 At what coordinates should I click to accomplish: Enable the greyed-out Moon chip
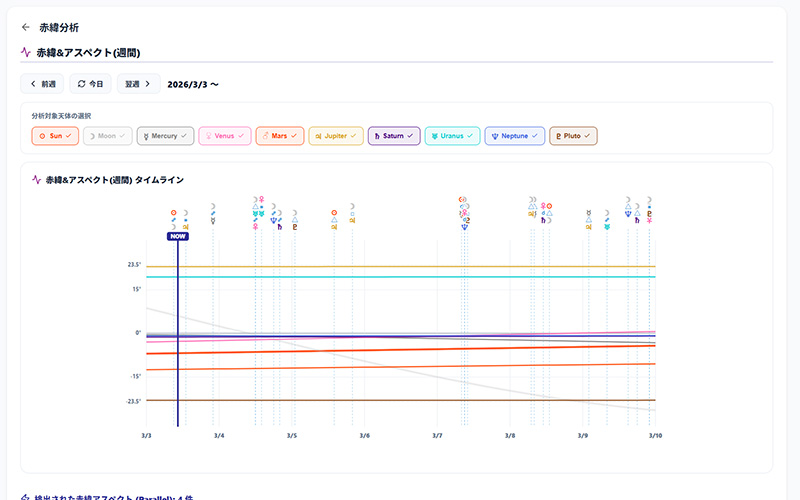point(107,135)
